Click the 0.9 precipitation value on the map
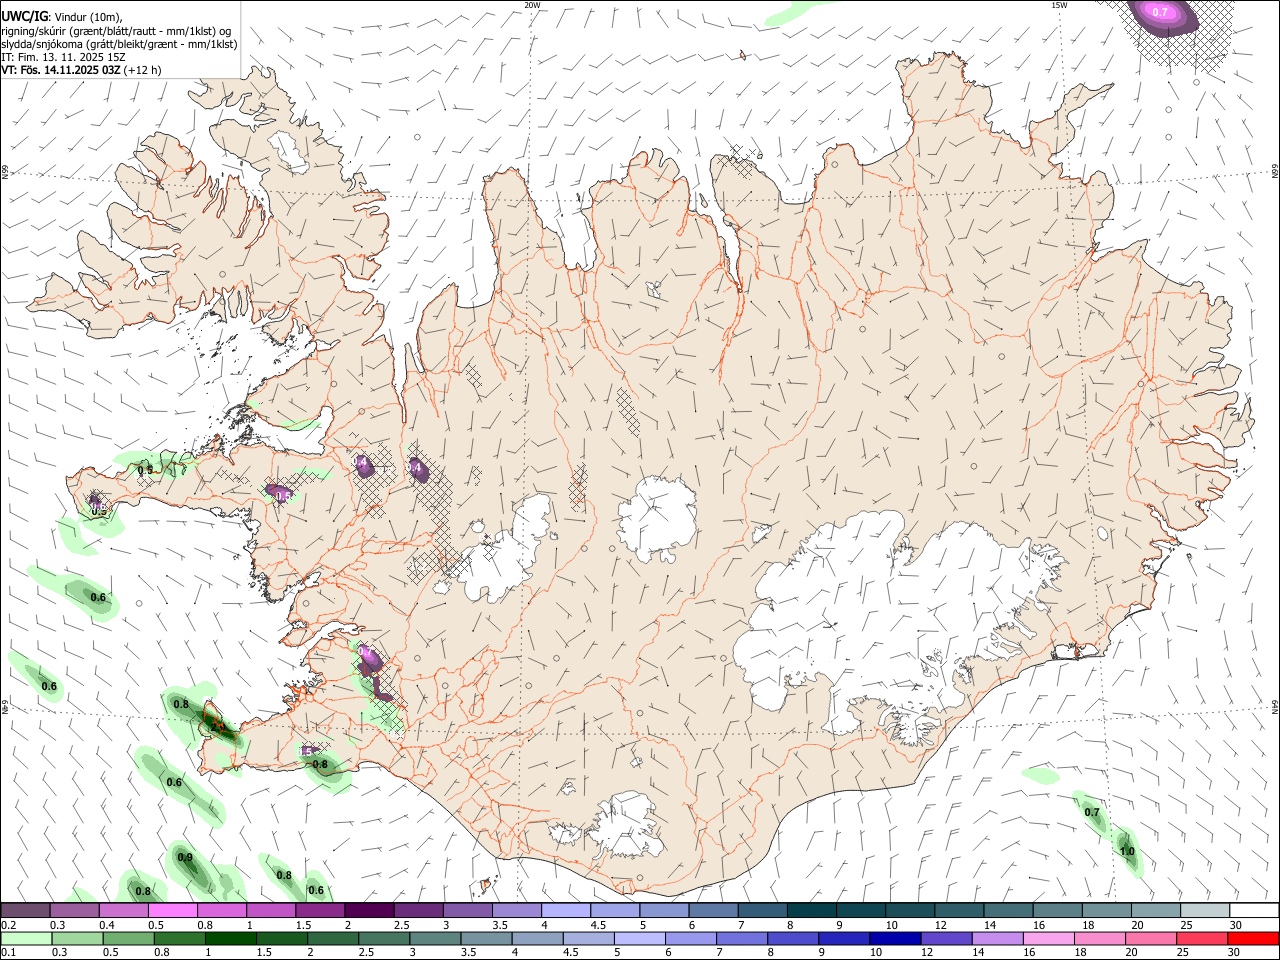This screenshot has height=960, width=1280. 185,857
